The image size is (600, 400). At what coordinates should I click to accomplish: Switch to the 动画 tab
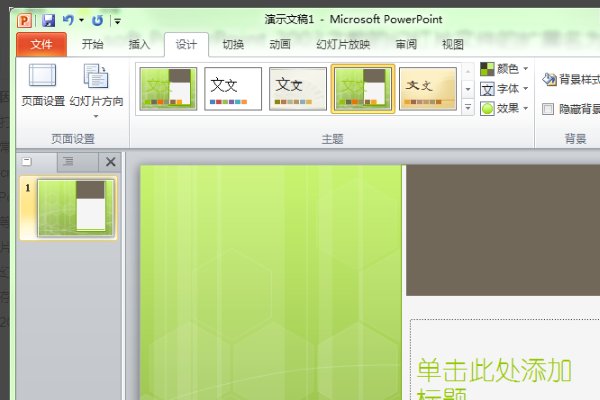[280, 44]
